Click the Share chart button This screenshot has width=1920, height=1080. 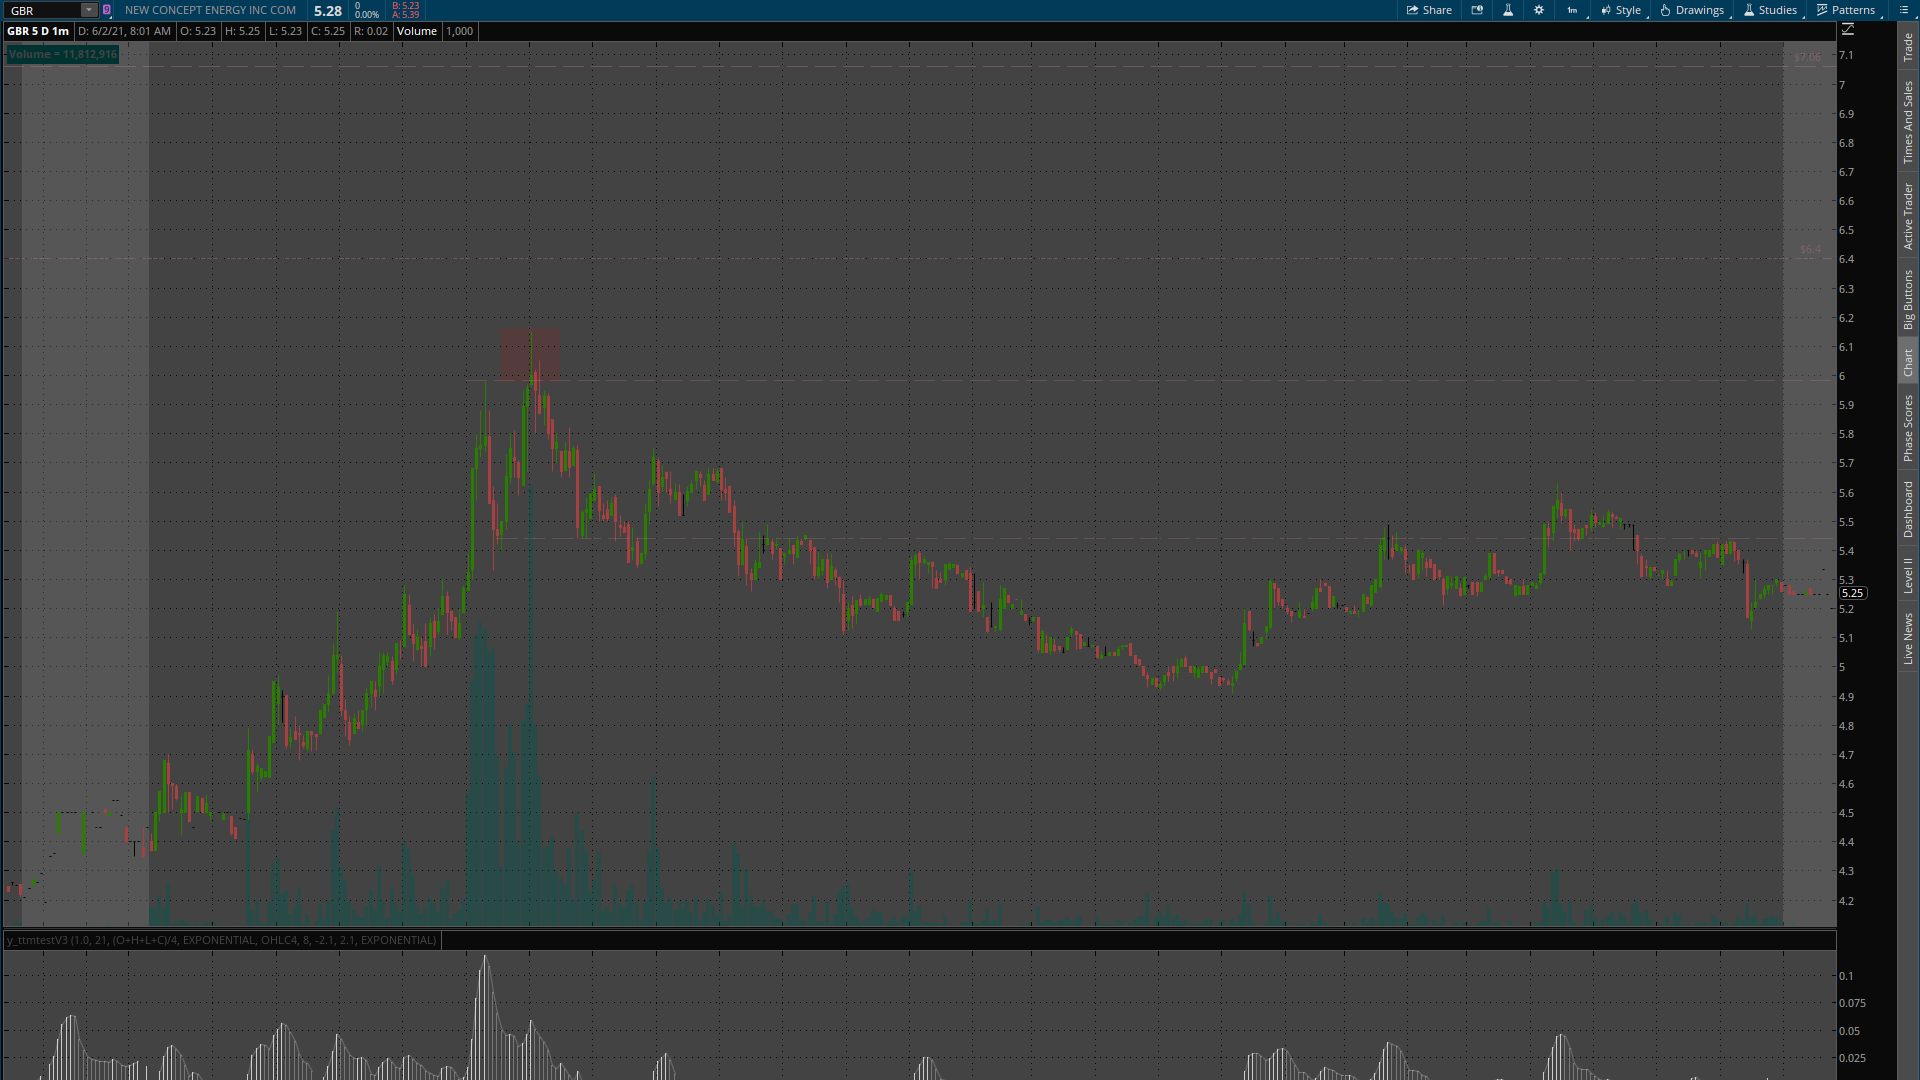click(x=1429, y=10)
